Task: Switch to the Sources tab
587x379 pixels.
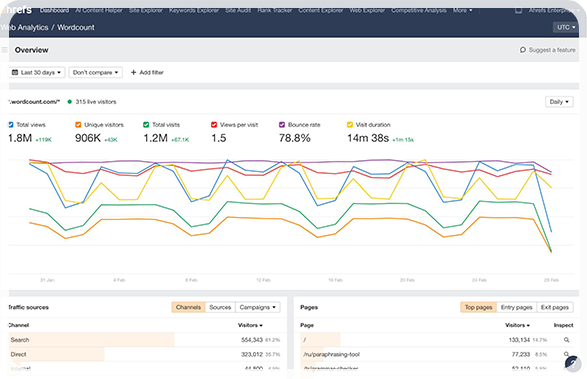Action: (220, 307)
